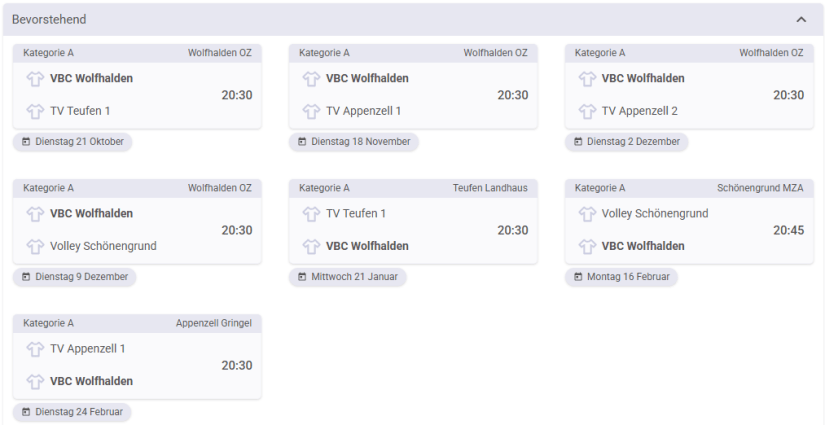Click jersey icon for TV Teufen 1 on 21 Oktober
825x425 pixels.
pyautogui.click(x=34, y=111)
